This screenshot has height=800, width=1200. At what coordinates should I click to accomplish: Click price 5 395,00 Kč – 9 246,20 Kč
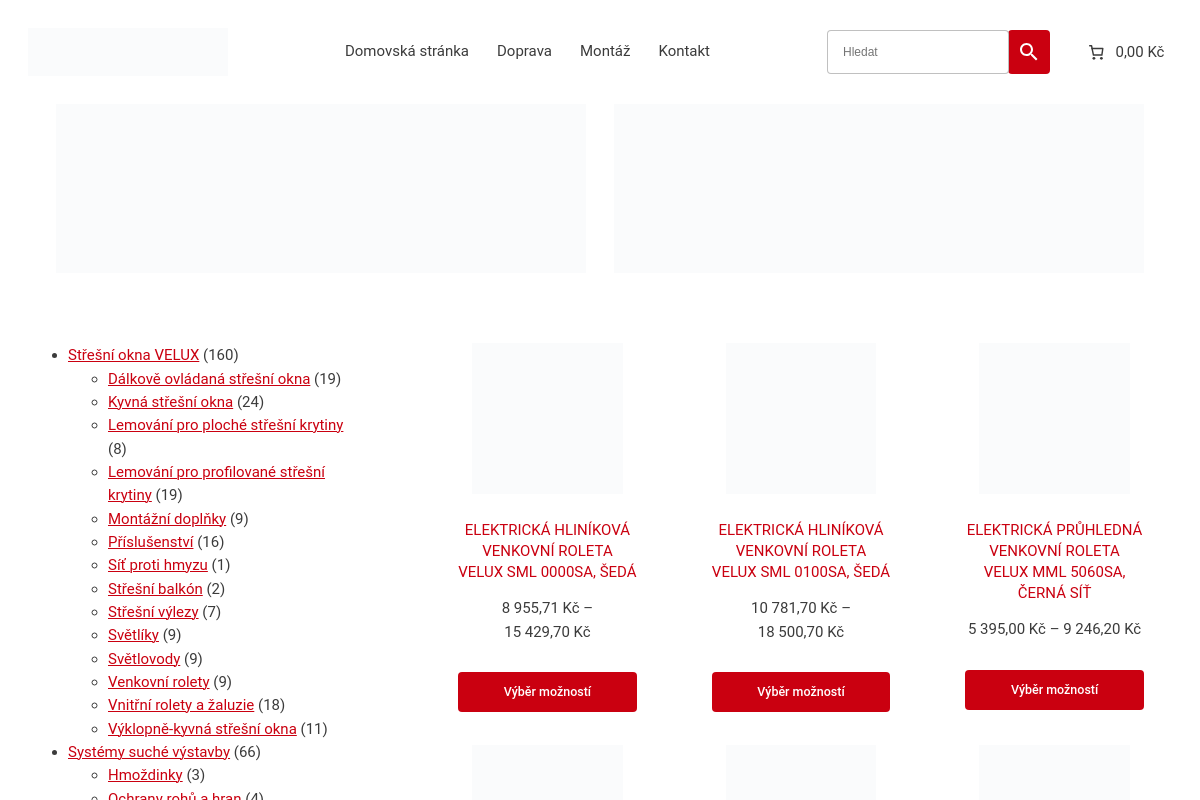pos(1054,629)
